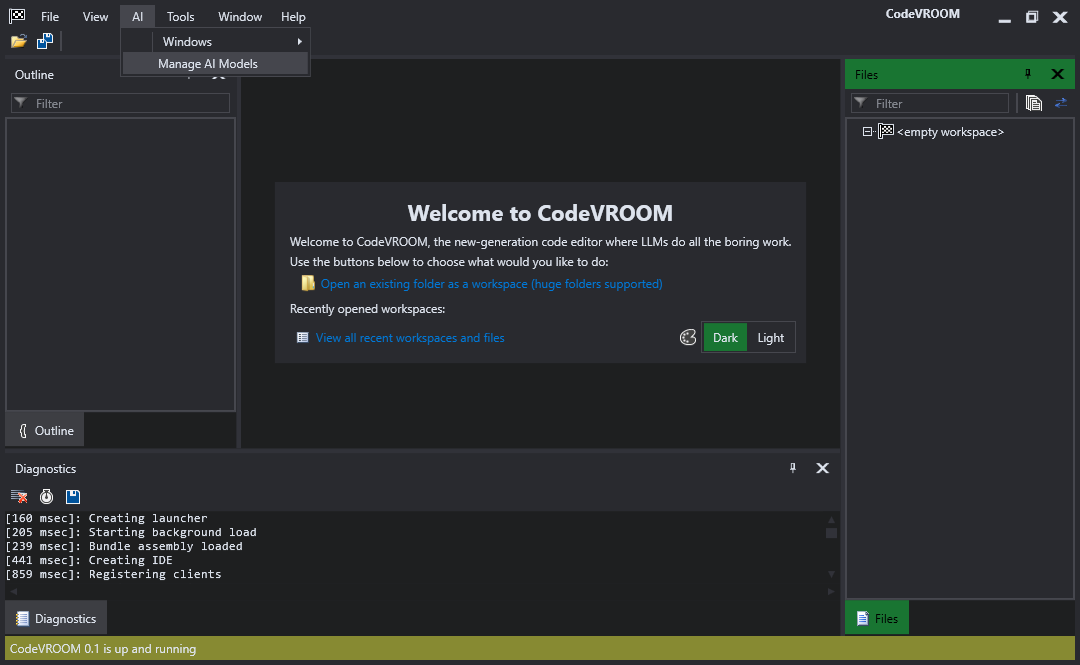1080x665 pixels.
Task: Maximize the CodeVROOM window
Action: (1032, 17)
